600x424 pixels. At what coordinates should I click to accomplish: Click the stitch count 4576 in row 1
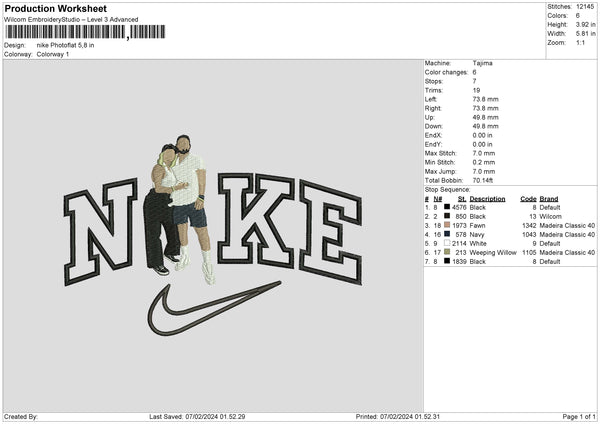click(x=459, y=207)
